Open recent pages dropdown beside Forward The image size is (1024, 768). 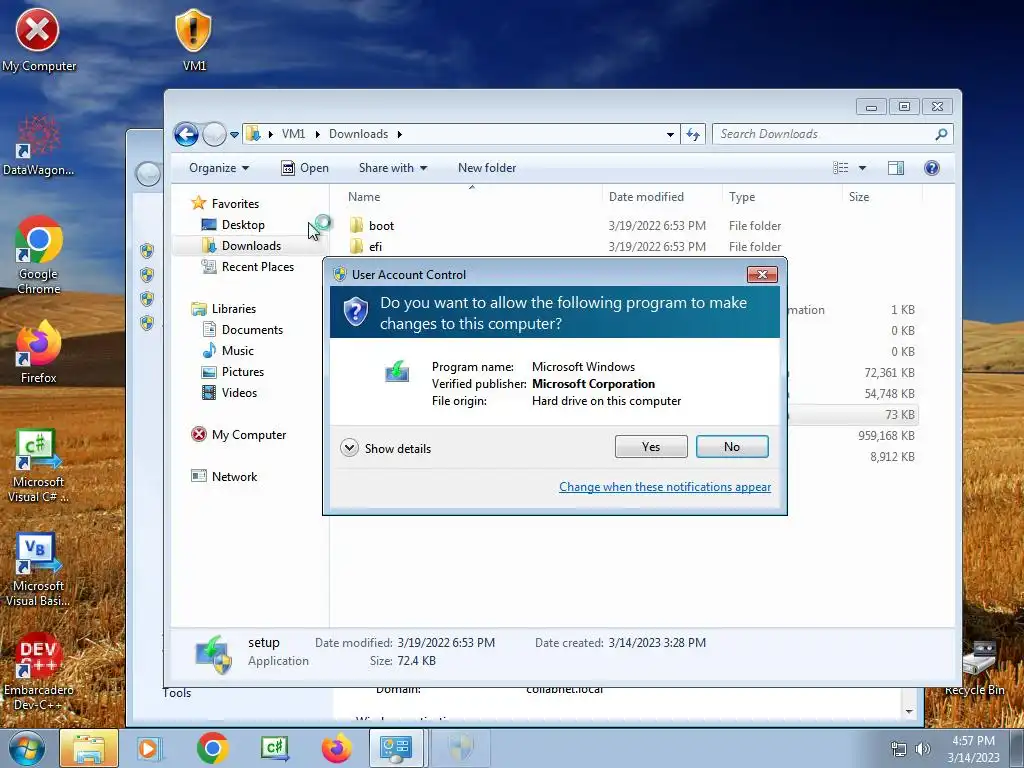click(234, 135)
